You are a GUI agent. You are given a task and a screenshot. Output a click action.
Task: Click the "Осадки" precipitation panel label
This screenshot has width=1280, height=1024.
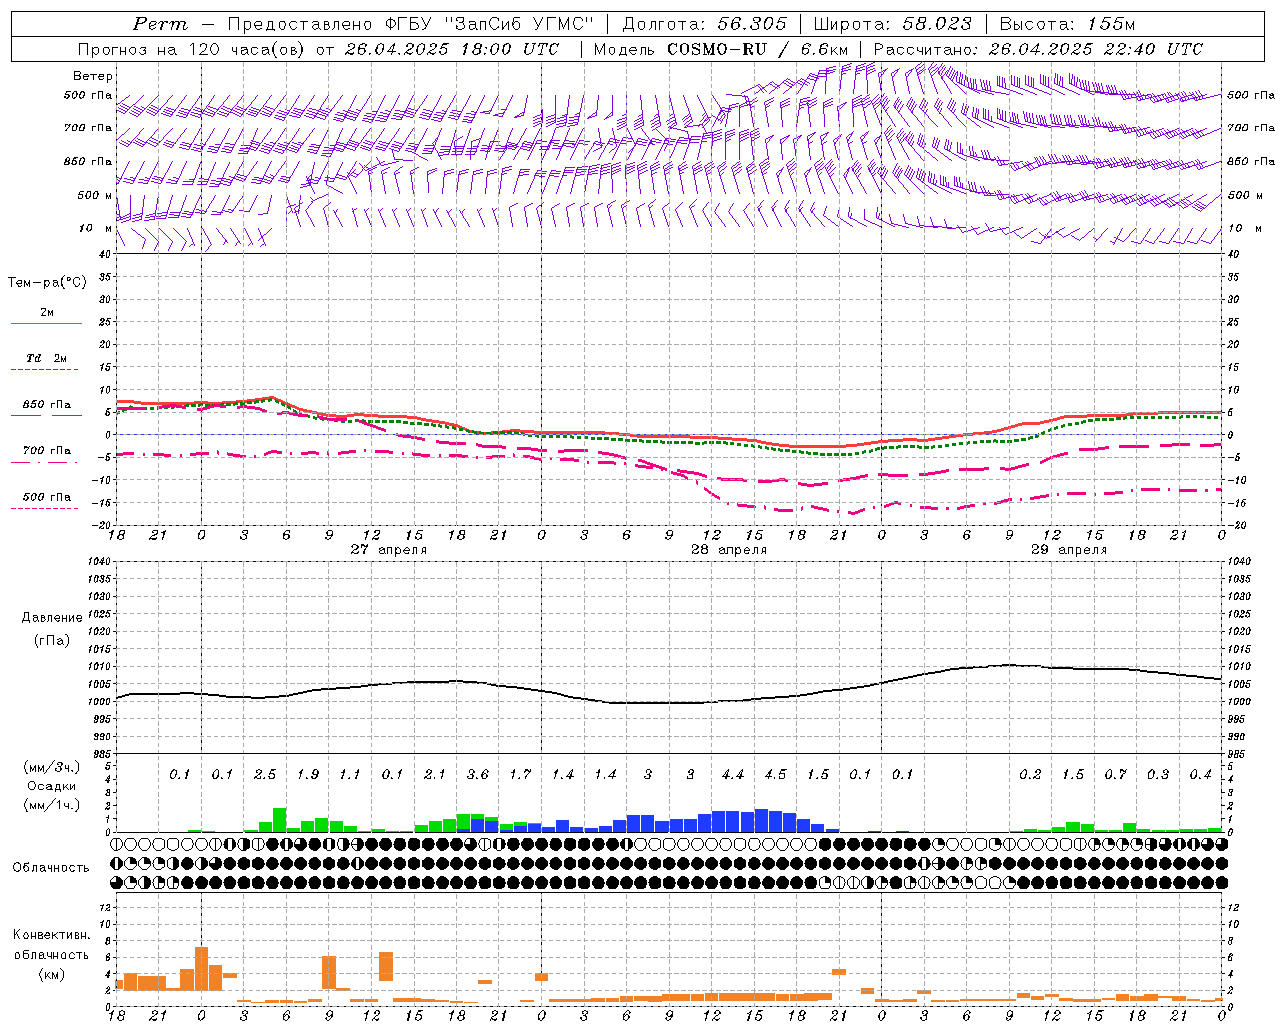[x=51, y=786]
